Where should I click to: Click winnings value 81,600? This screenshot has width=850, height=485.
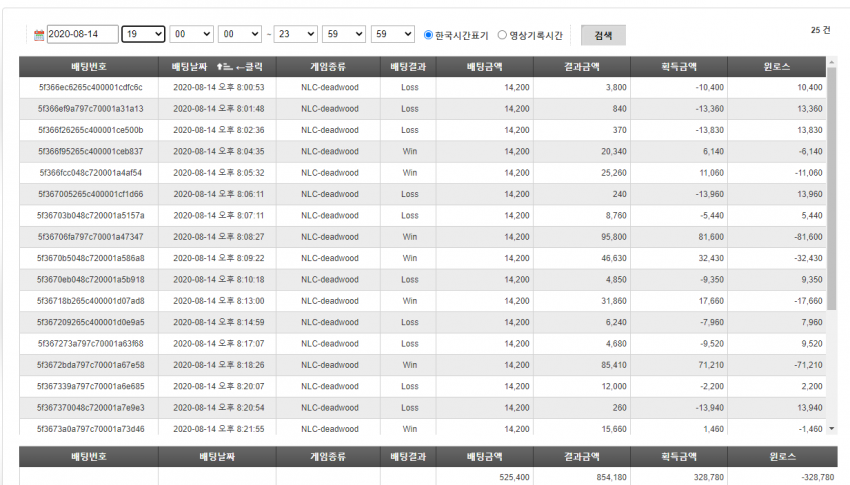click(711, 237)
